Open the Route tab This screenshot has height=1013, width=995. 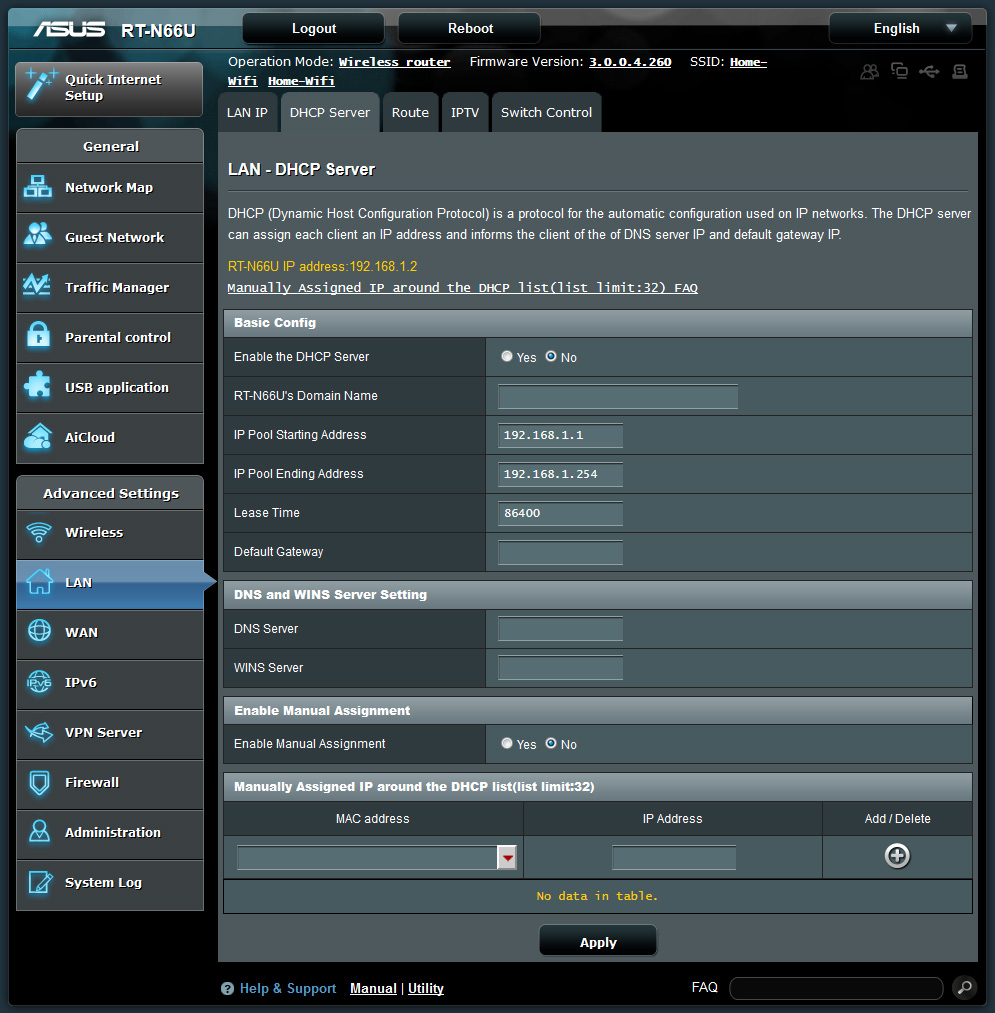click(x=410, y=112)
